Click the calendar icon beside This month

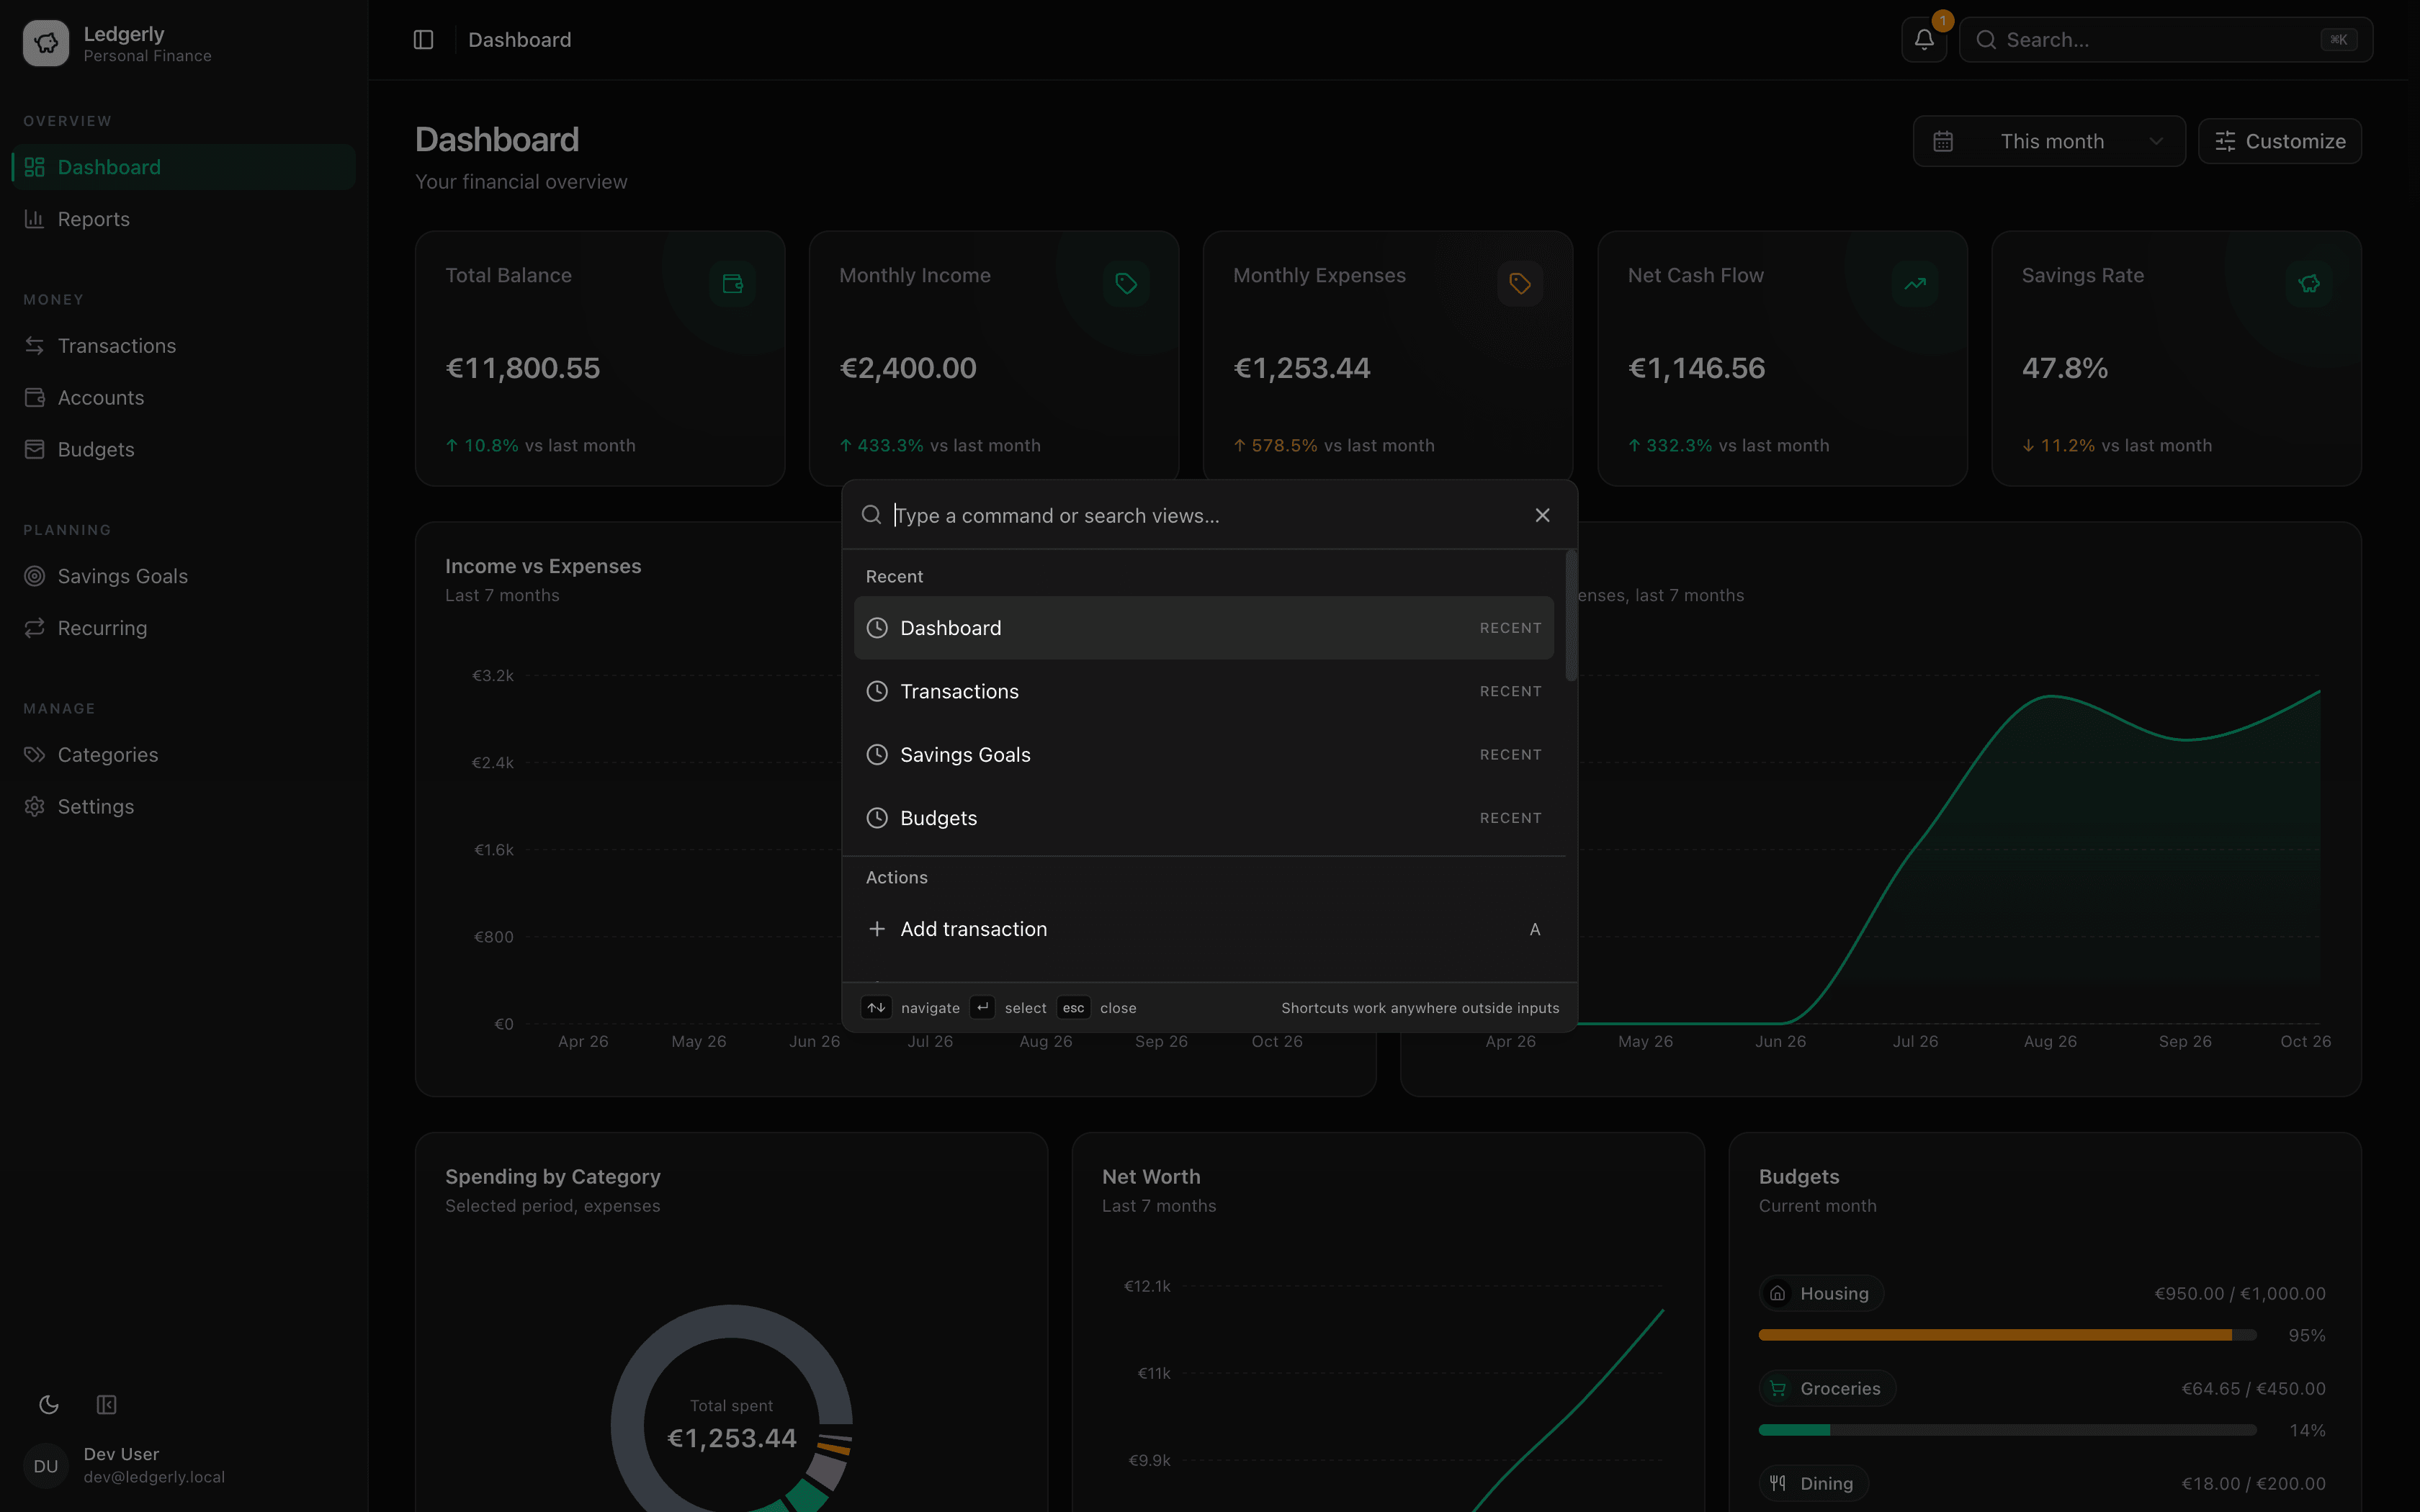1943,142
